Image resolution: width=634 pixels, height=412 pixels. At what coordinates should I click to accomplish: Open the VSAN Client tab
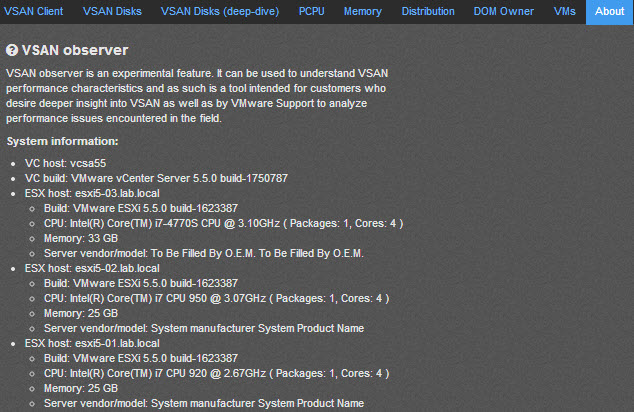click(34, 11)
